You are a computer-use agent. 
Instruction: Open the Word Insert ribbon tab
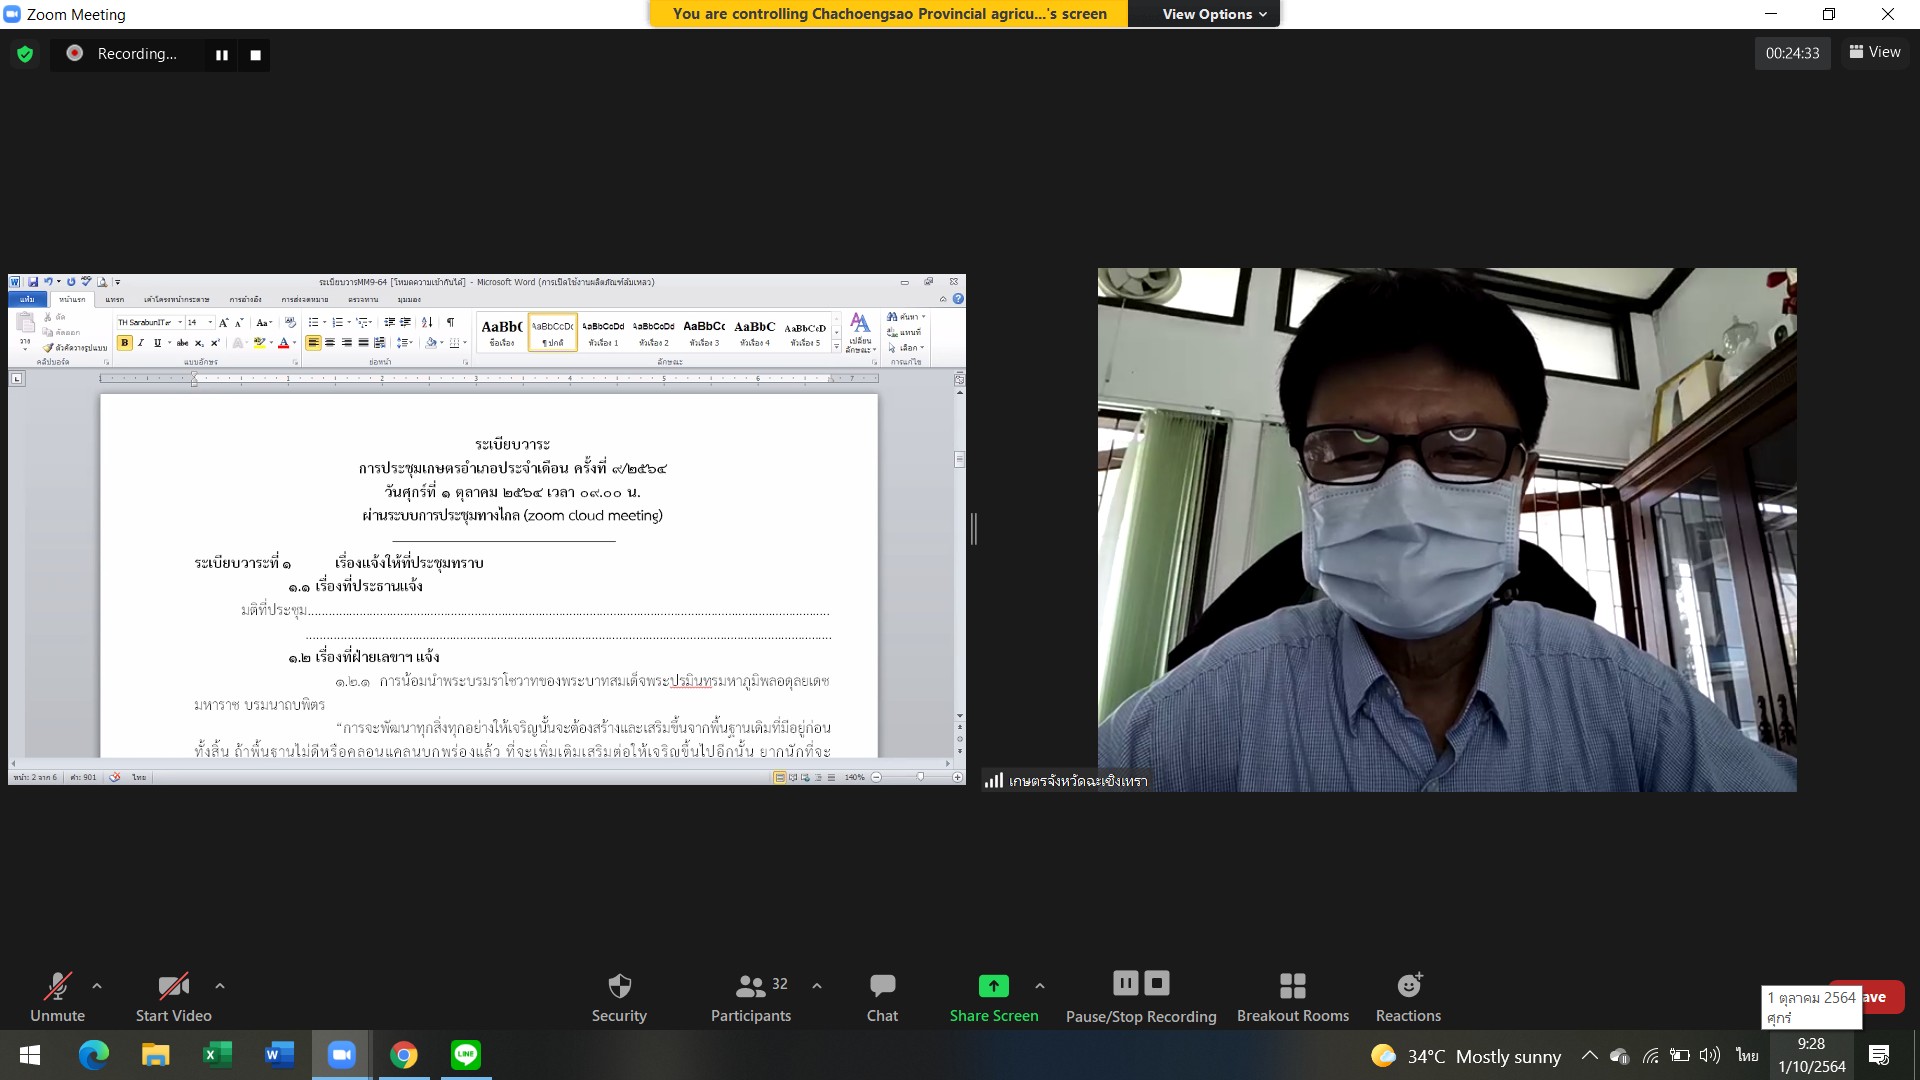(x=115, y=299)
